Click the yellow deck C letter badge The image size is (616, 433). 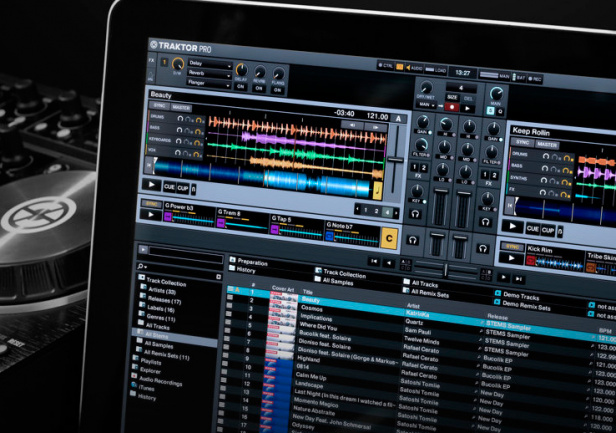(x=389, y=238)
